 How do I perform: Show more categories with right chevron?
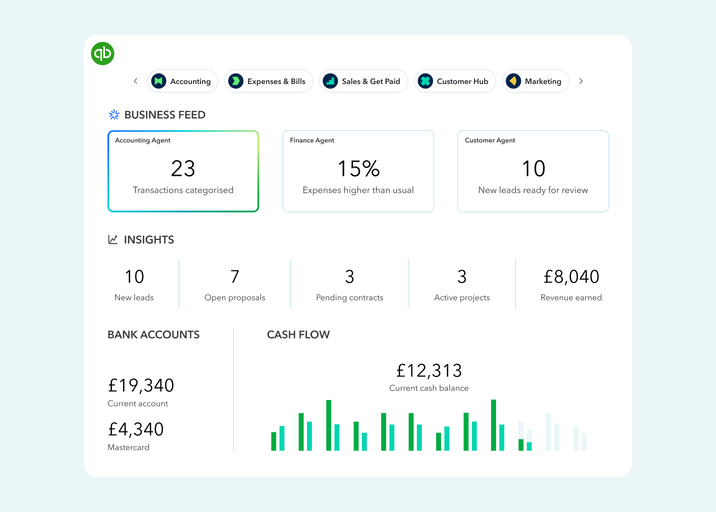point(581,81)
